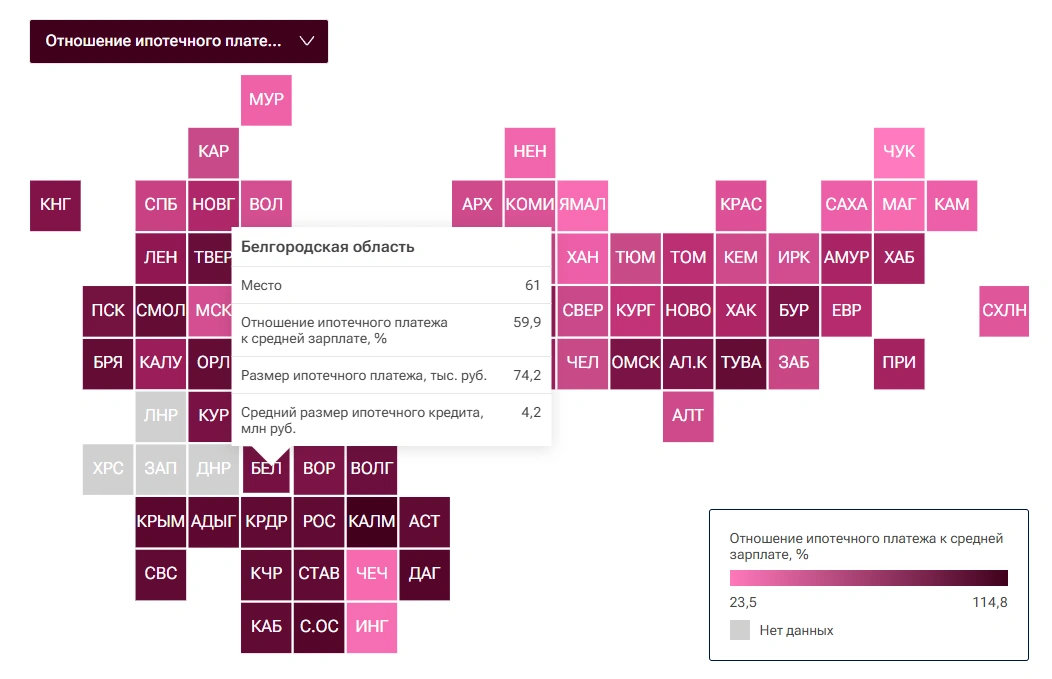This screenshot has height=679, width=1052.
Task: Click the НЕН Nenets tile
Action: [x=530, y=152]
